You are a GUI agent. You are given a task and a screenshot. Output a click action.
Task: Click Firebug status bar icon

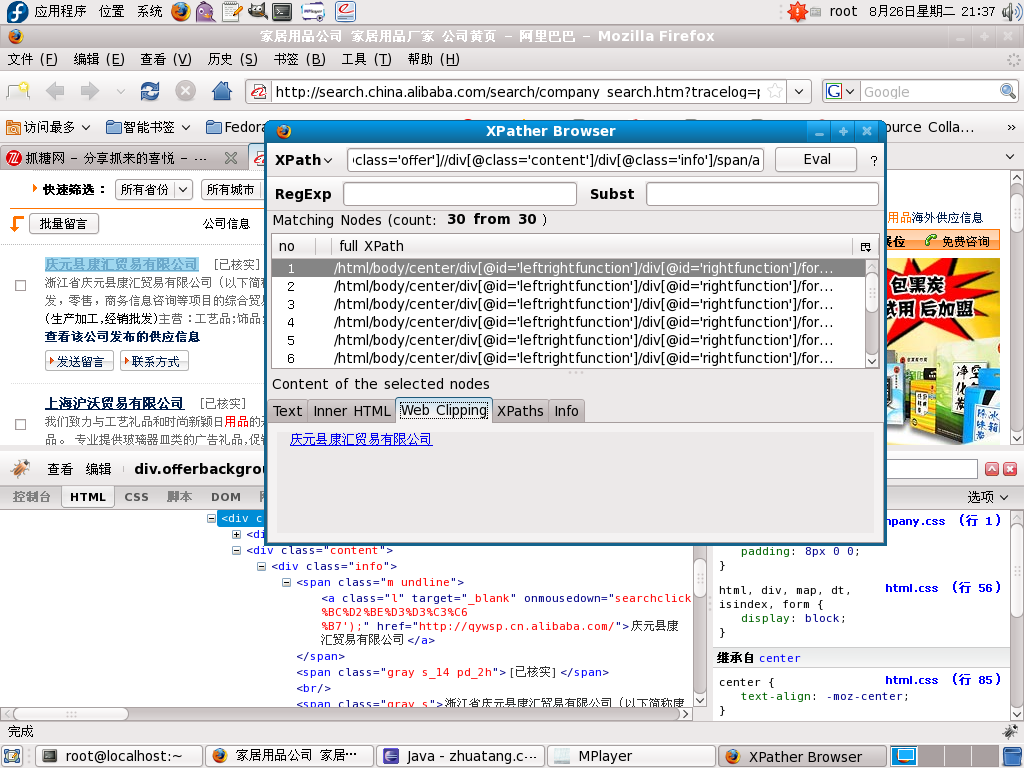pos(1010,731)
